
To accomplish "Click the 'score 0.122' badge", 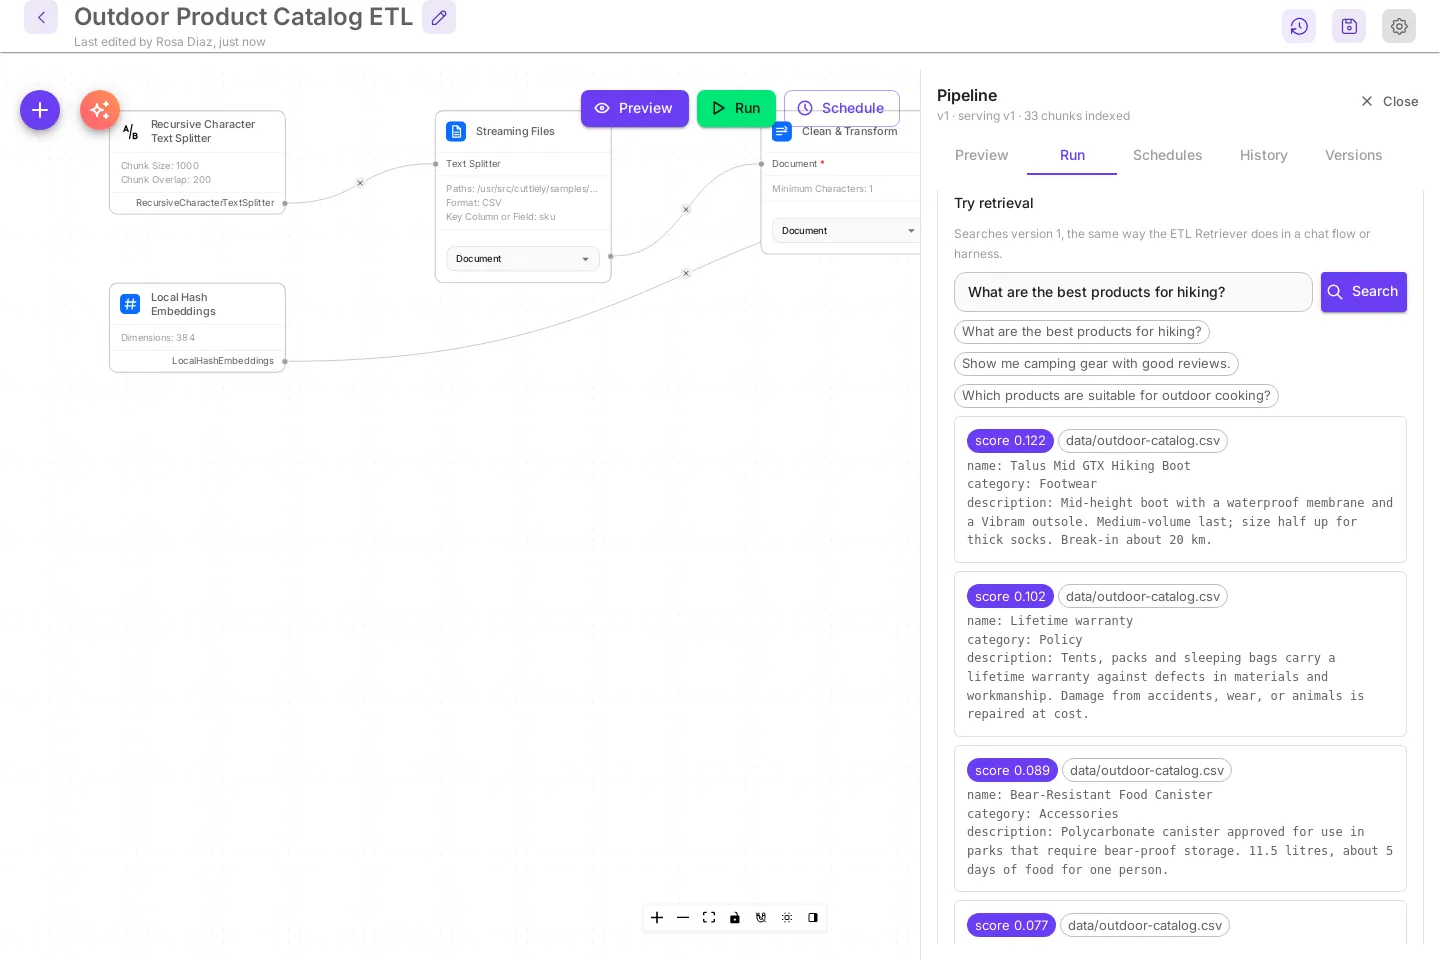I will pos(1010,441).
